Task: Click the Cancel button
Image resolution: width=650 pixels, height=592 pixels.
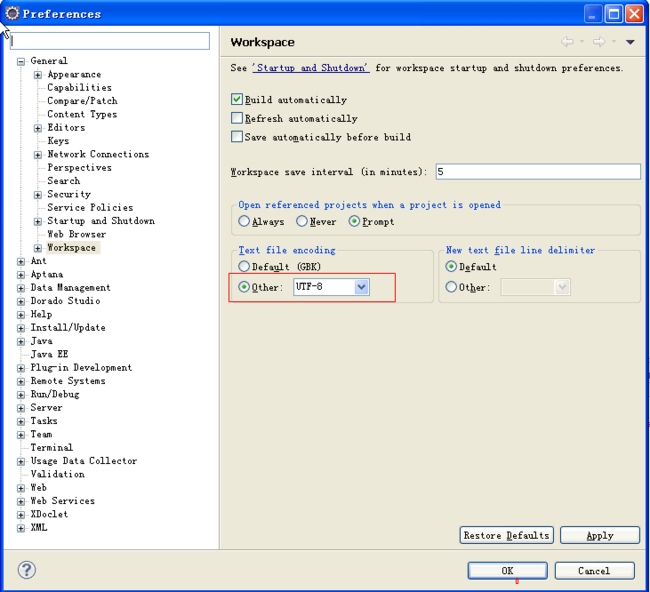Action: pos(594,570)
